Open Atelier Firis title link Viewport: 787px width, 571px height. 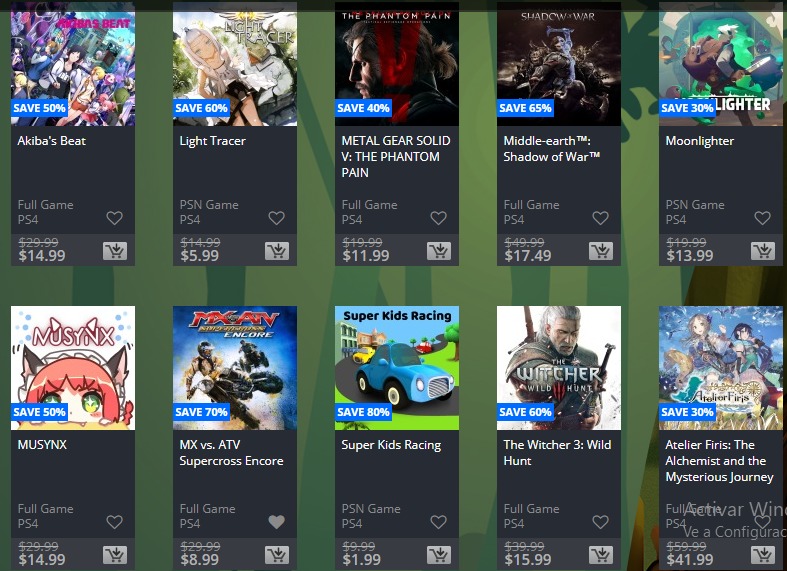pos(719,461)
